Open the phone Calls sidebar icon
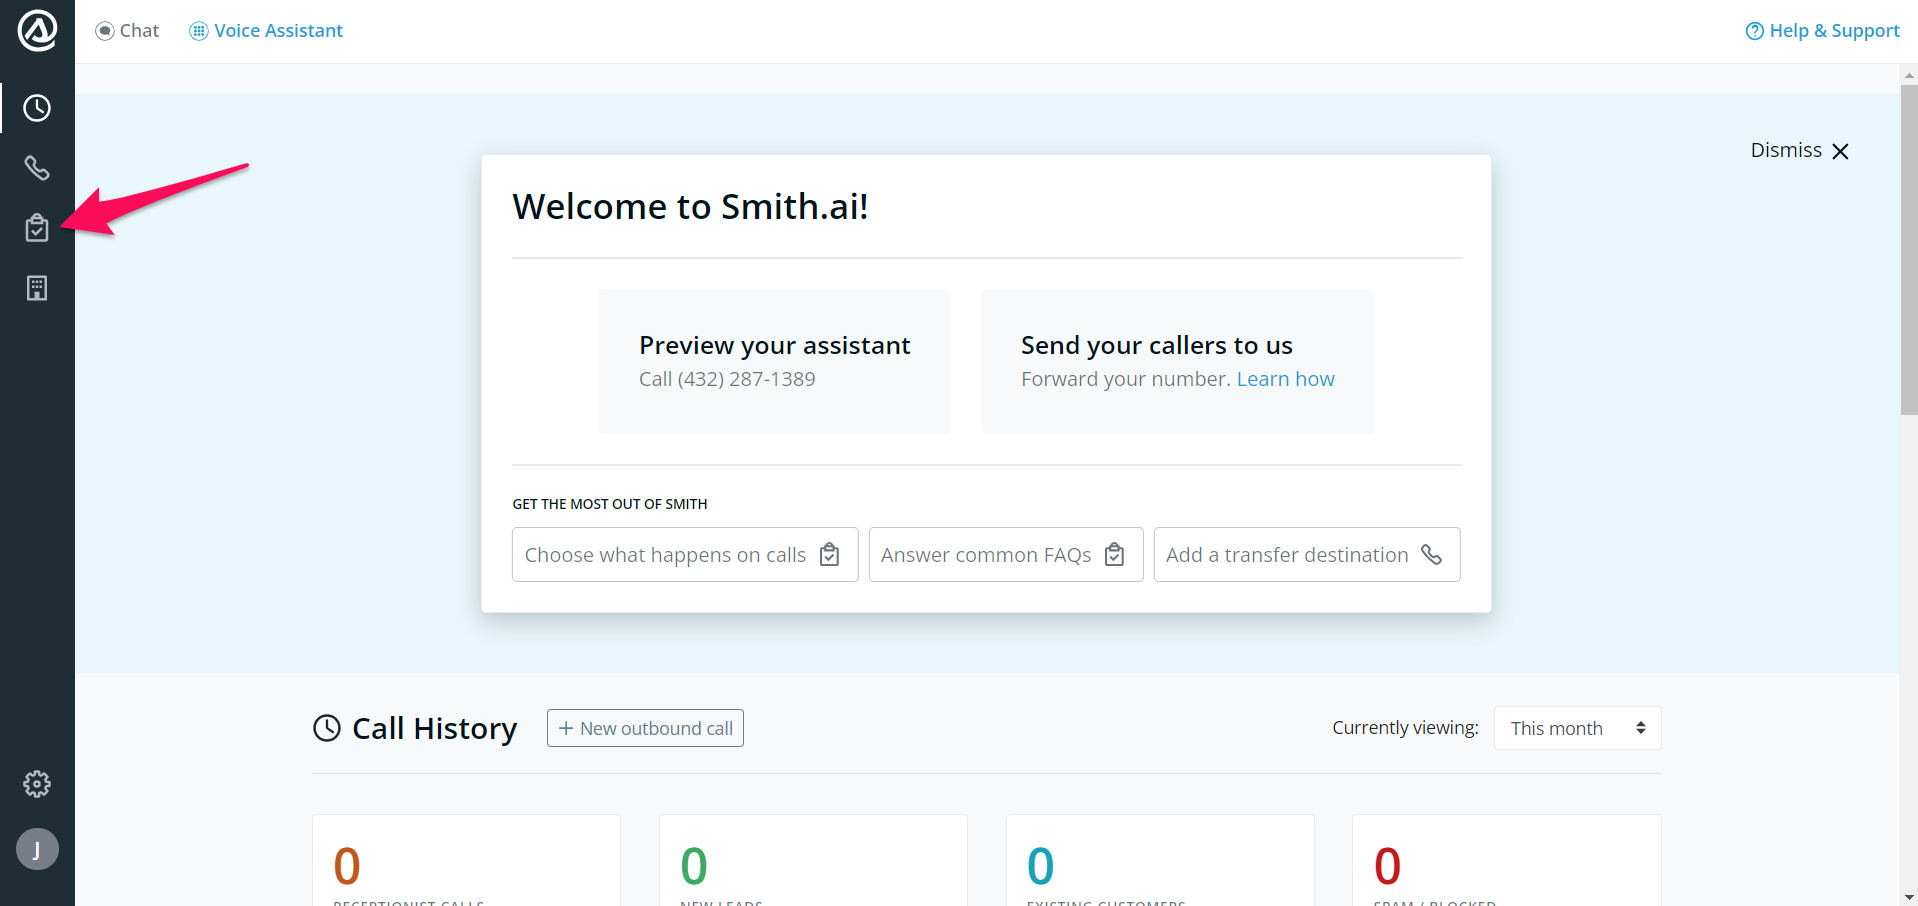 [37, 168]
